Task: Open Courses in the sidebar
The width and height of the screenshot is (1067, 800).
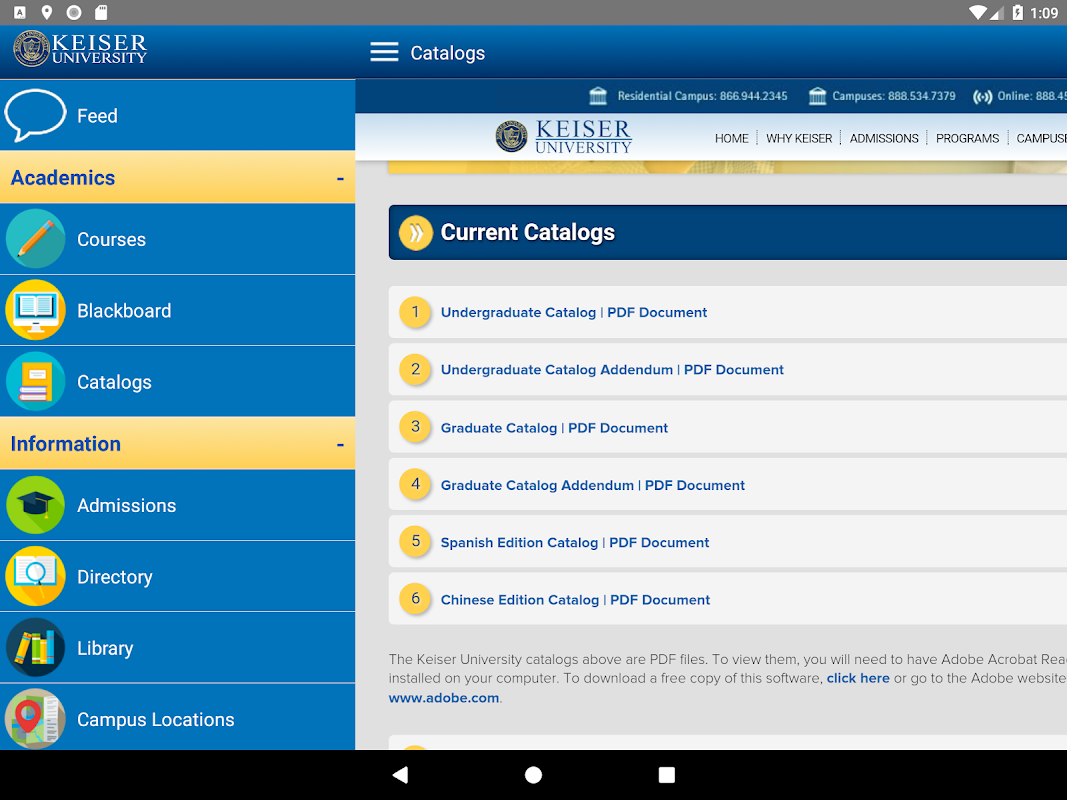Action: 178,239
